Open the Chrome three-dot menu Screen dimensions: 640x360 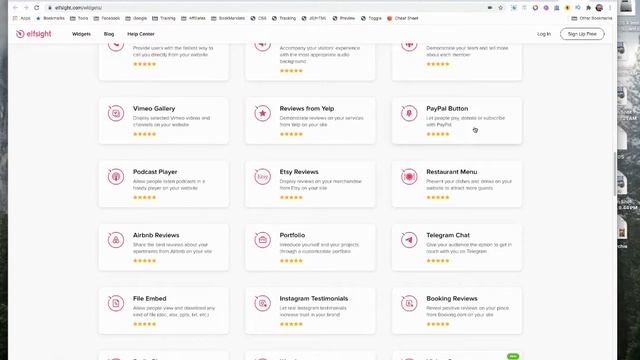(x=610, y=8)
